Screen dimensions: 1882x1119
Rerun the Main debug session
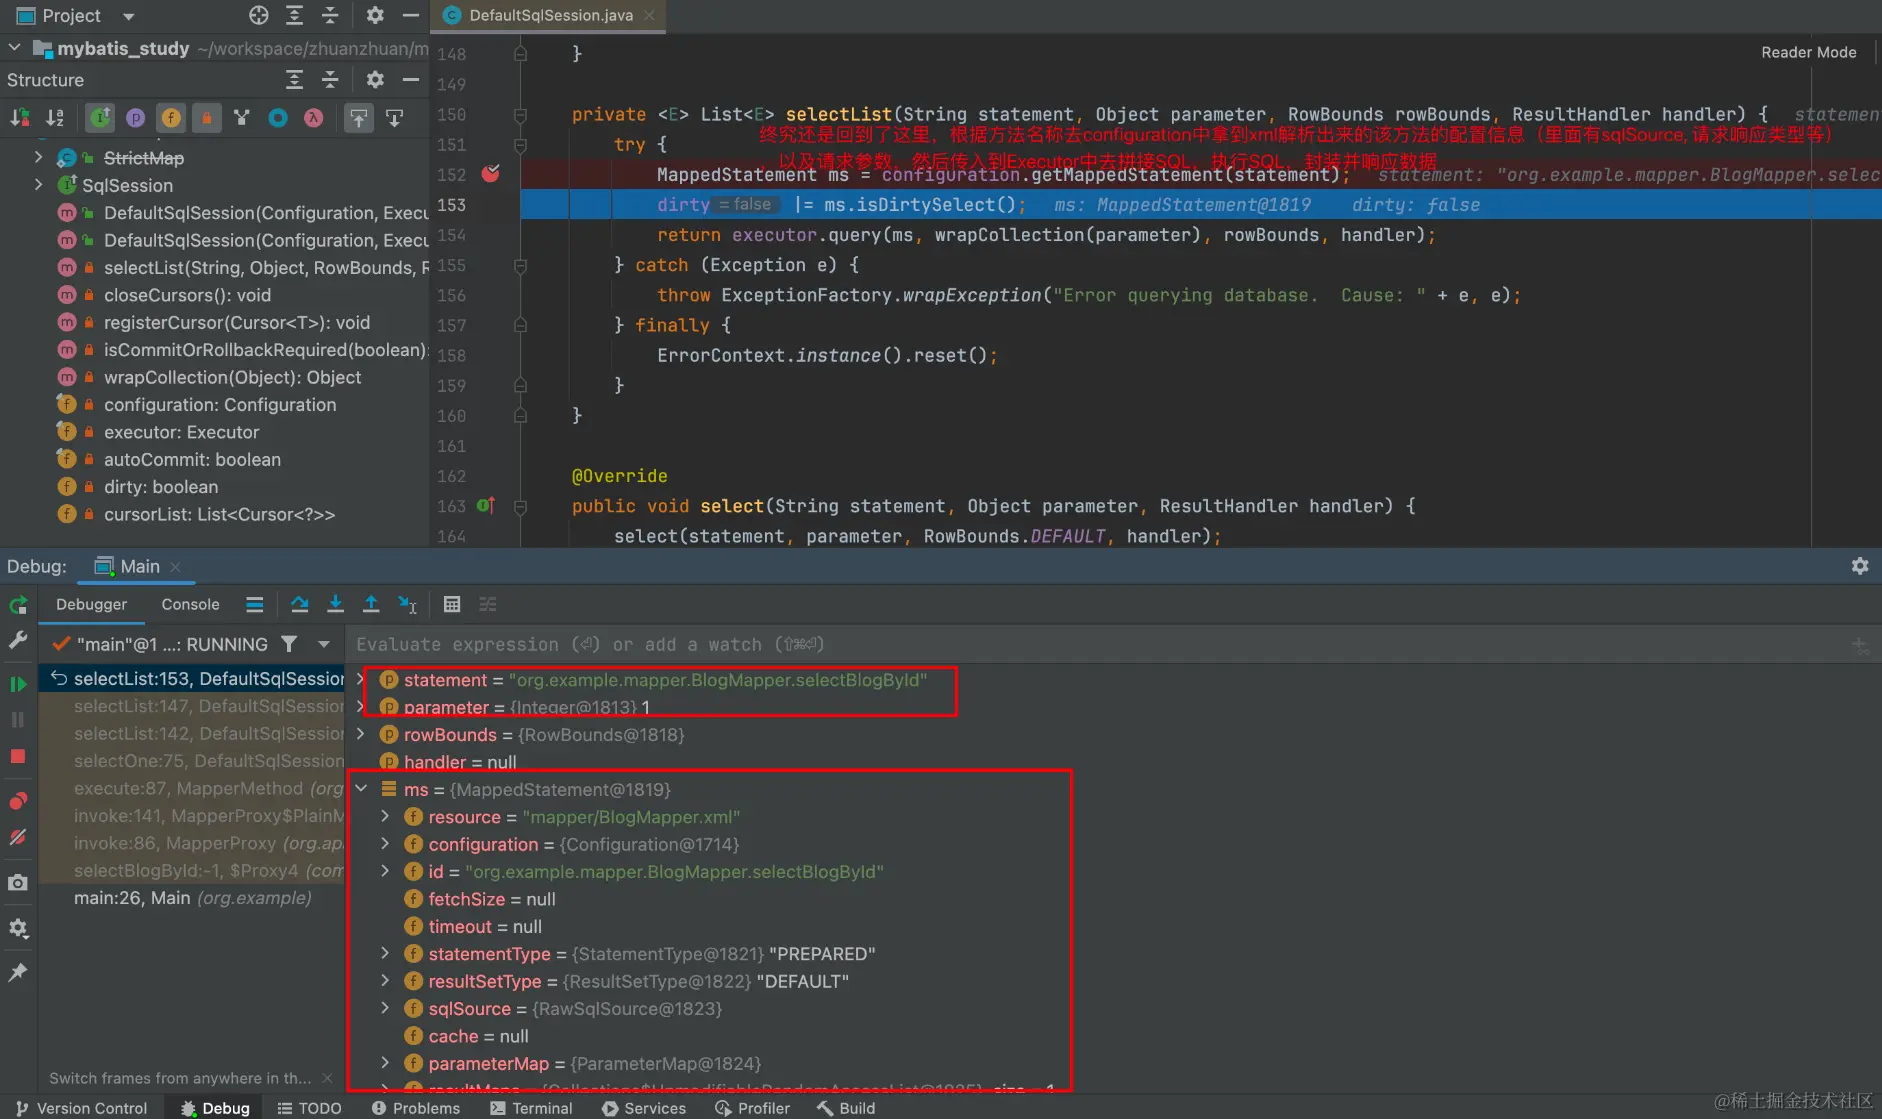point(18,605)
